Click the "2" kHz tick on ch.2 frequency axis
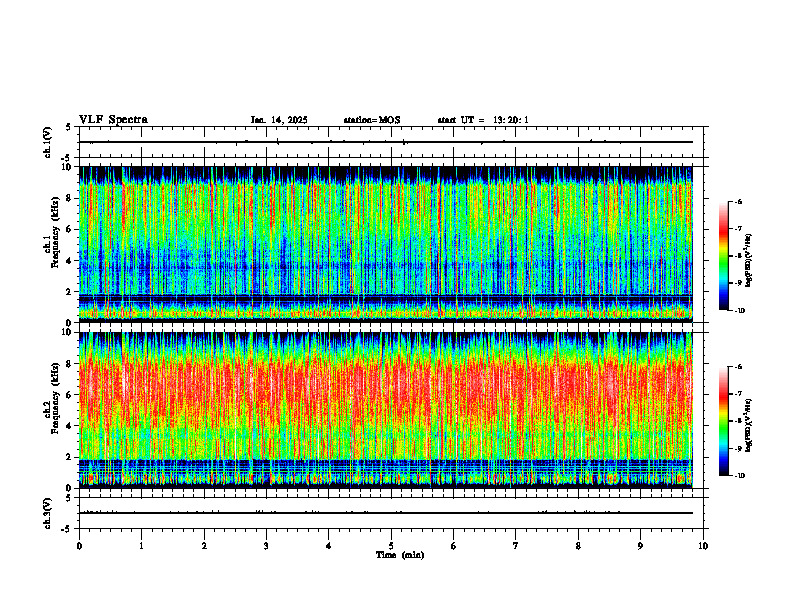Viewport: 792px width, 612px height. tap(70, 457)
